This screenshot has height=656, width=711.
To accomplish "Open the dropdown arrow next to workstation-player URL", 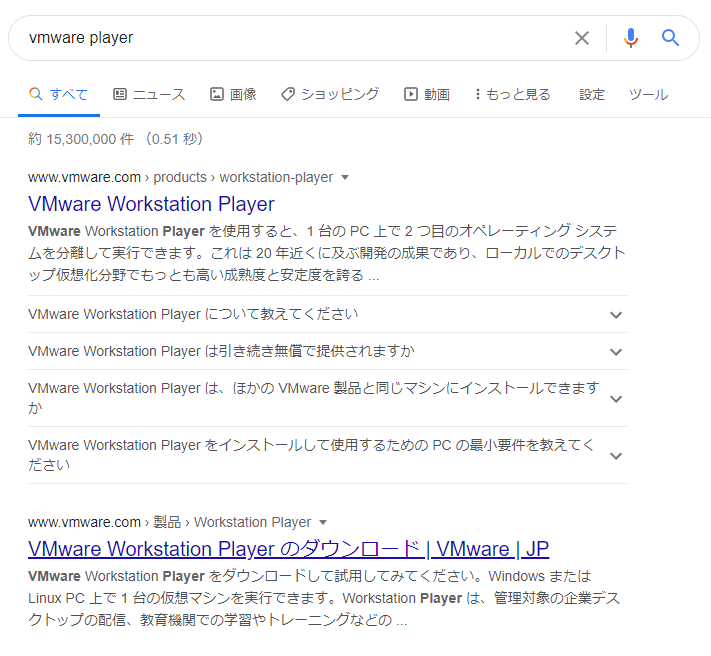I will pos(345,177).
